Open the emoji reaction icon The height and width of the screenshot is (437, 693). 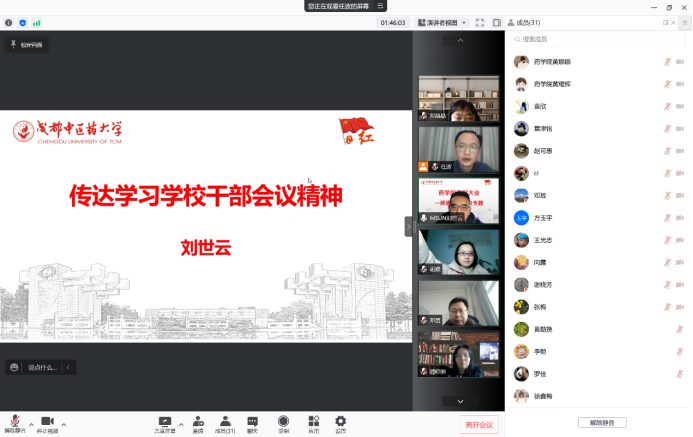coord(14,367)
